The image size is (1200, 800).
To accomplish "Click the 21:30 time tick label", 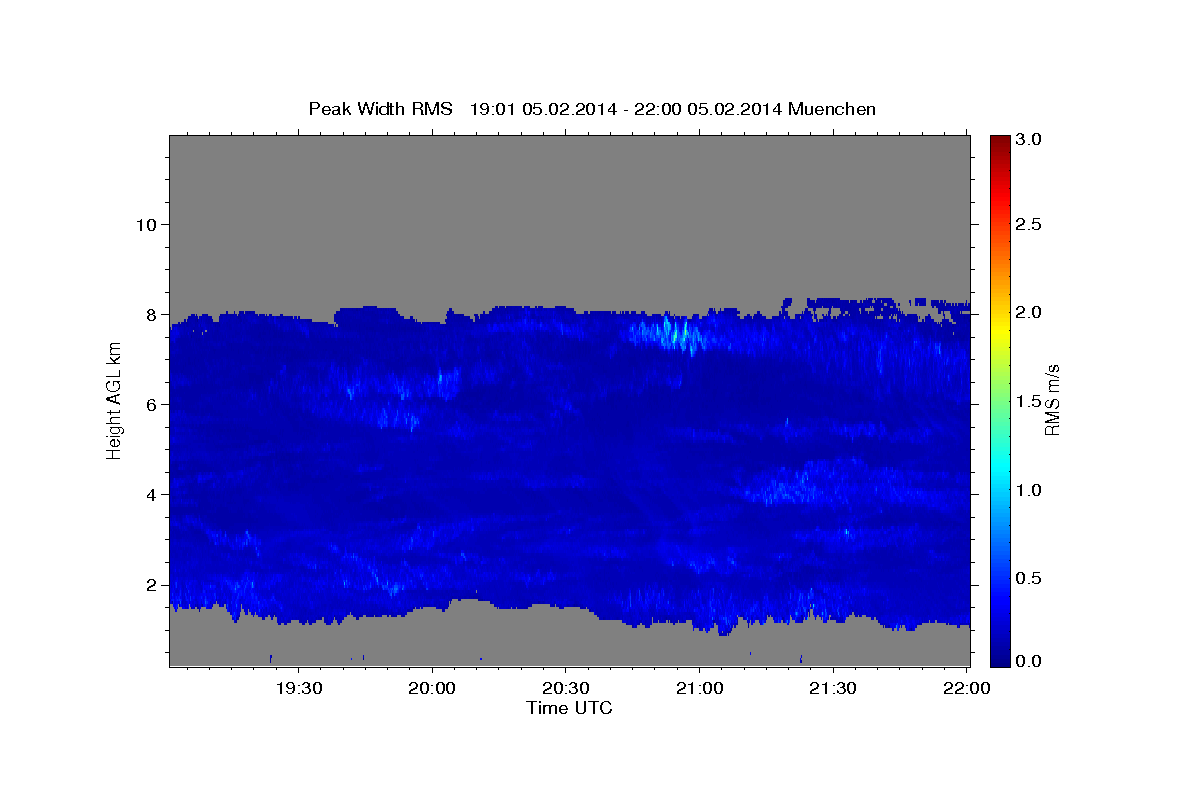I will click(x=832, y=689).
